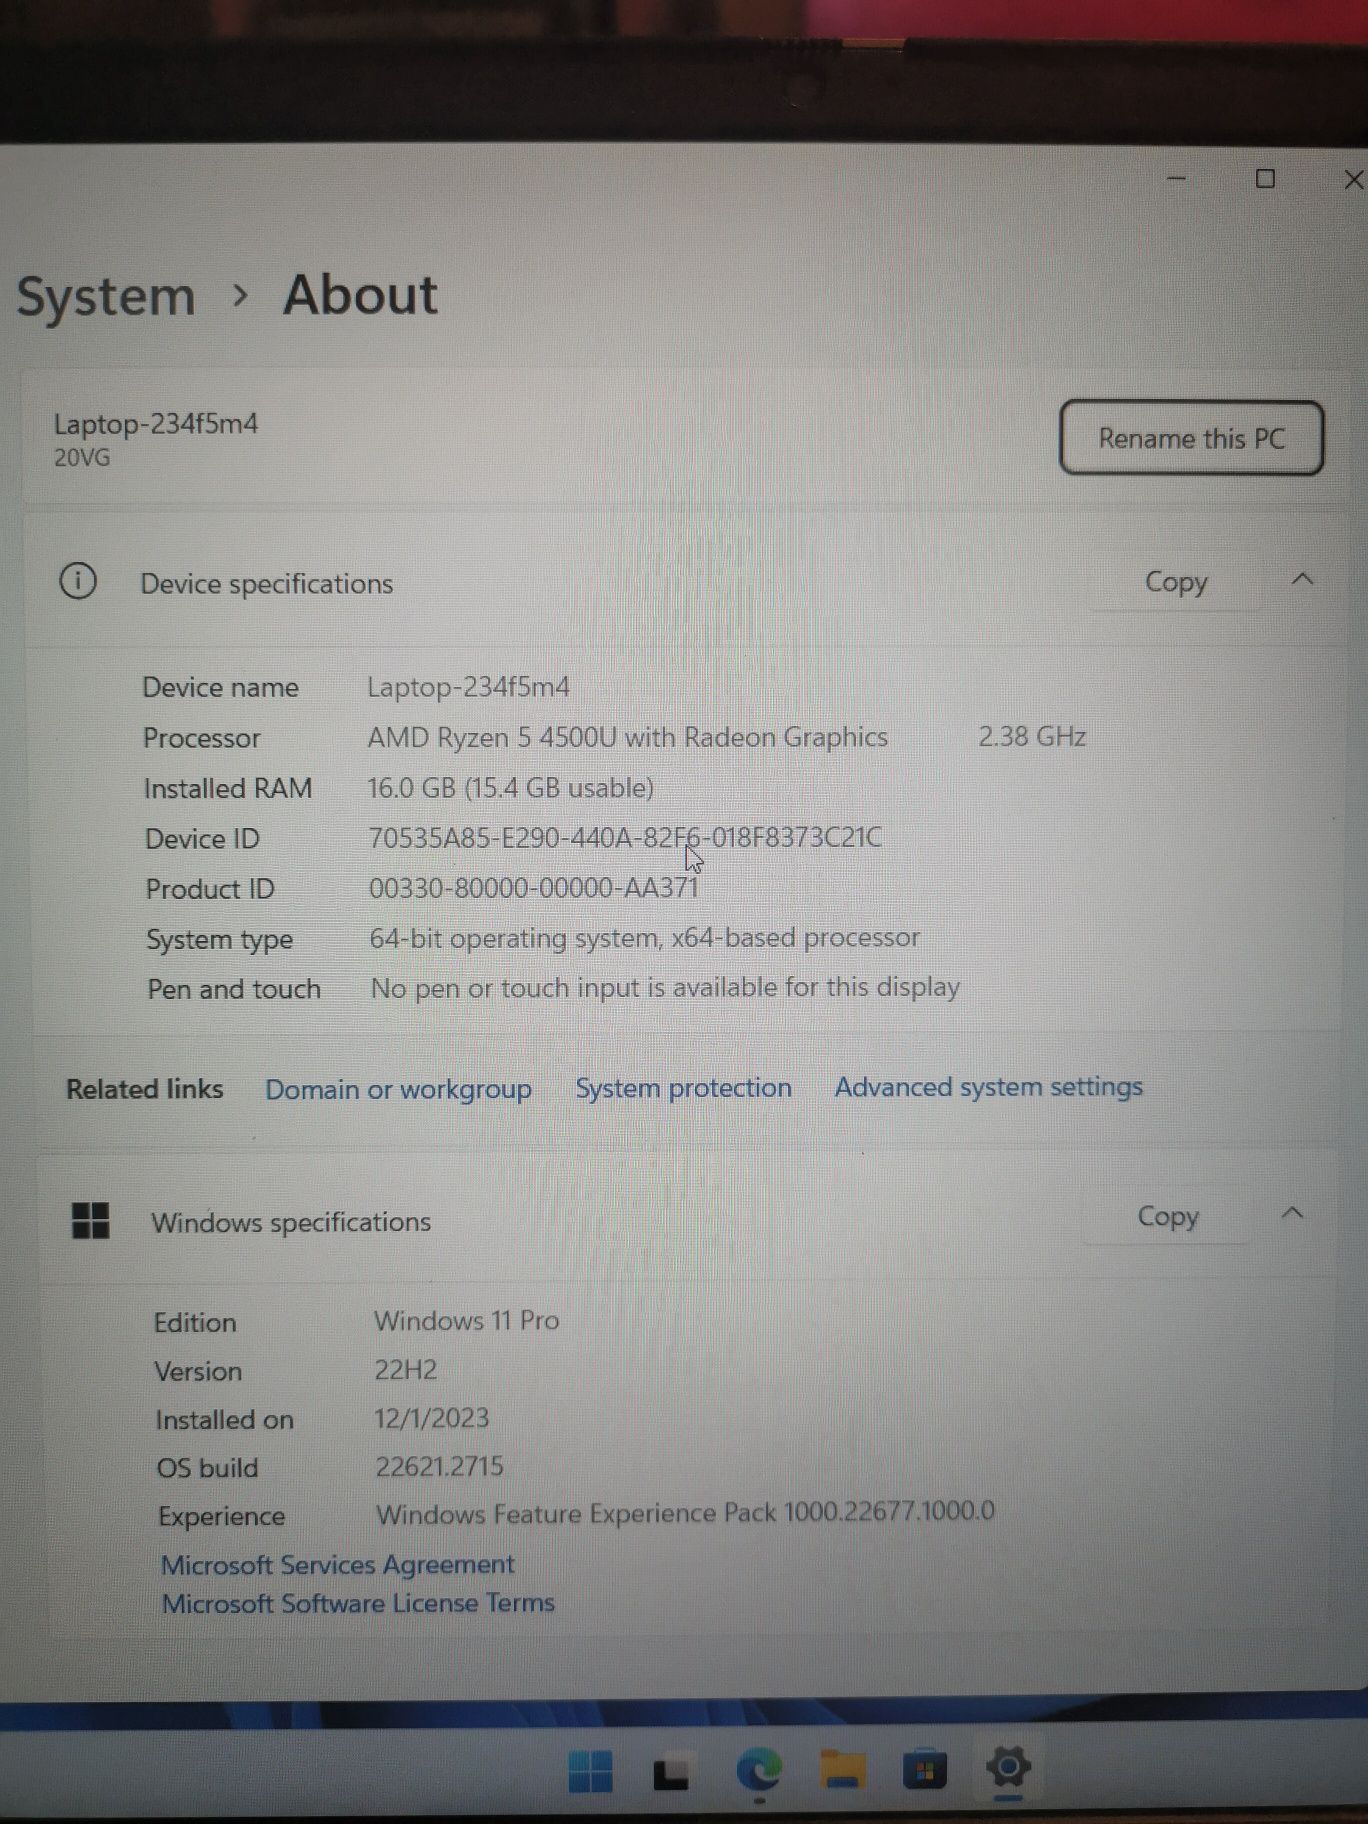Click the Windows specifications logo icon
The height and width of the screenshot is (1824, 1368).
[x=91, y=1220]
